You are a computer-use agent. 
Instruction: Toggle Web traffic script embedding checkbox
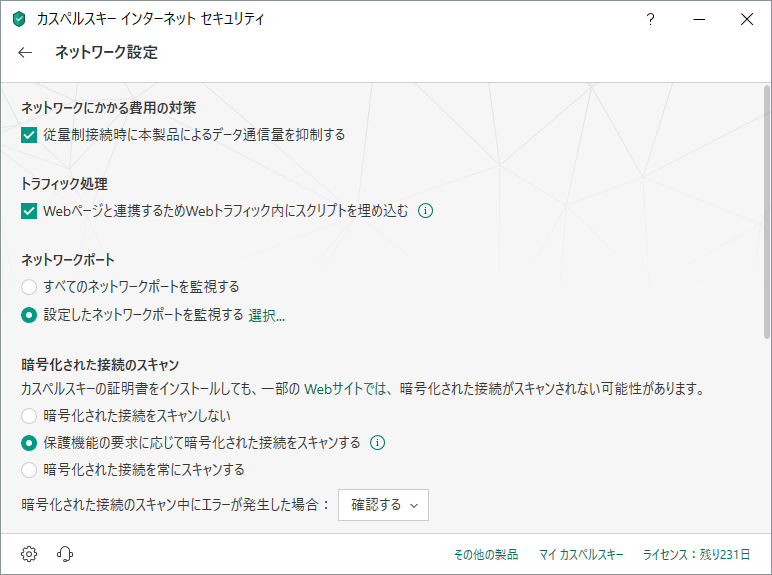(x=29, y=211)
